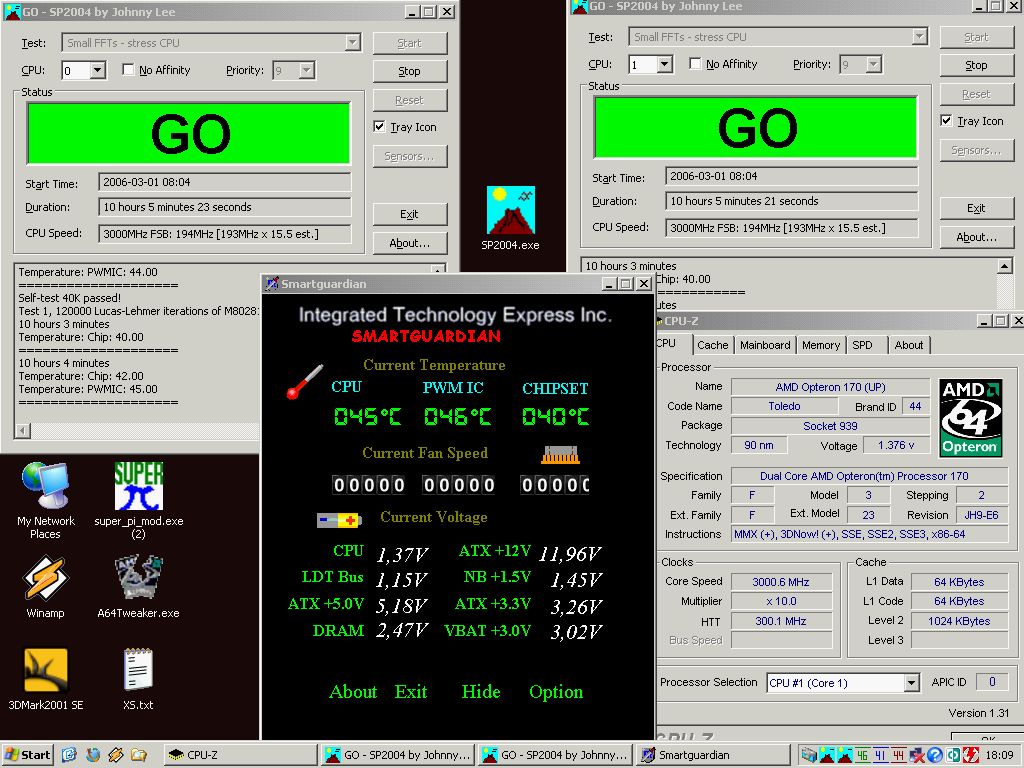This screenshot has height=768, width=1024.
Task: Click the green 46 temperature tray icon
Action: [x=863, y=755]
